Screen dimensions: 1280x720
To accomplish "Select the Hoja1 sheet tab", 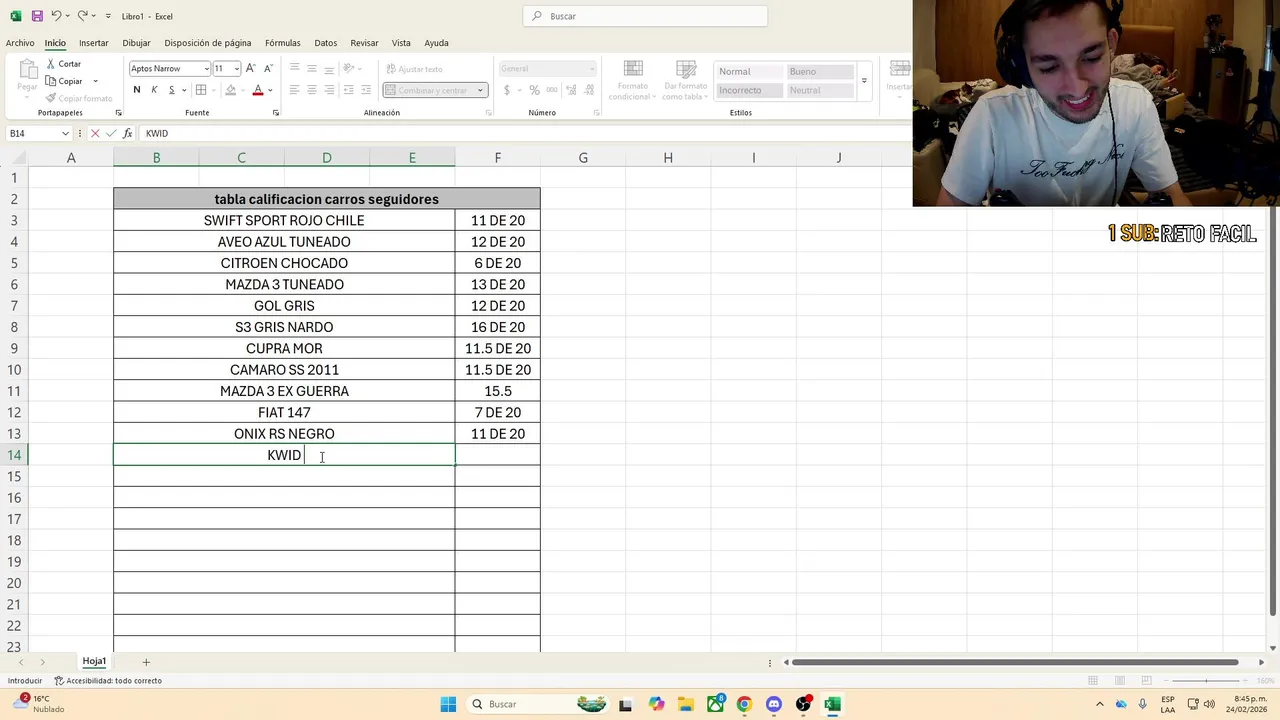I will (94, 661).
